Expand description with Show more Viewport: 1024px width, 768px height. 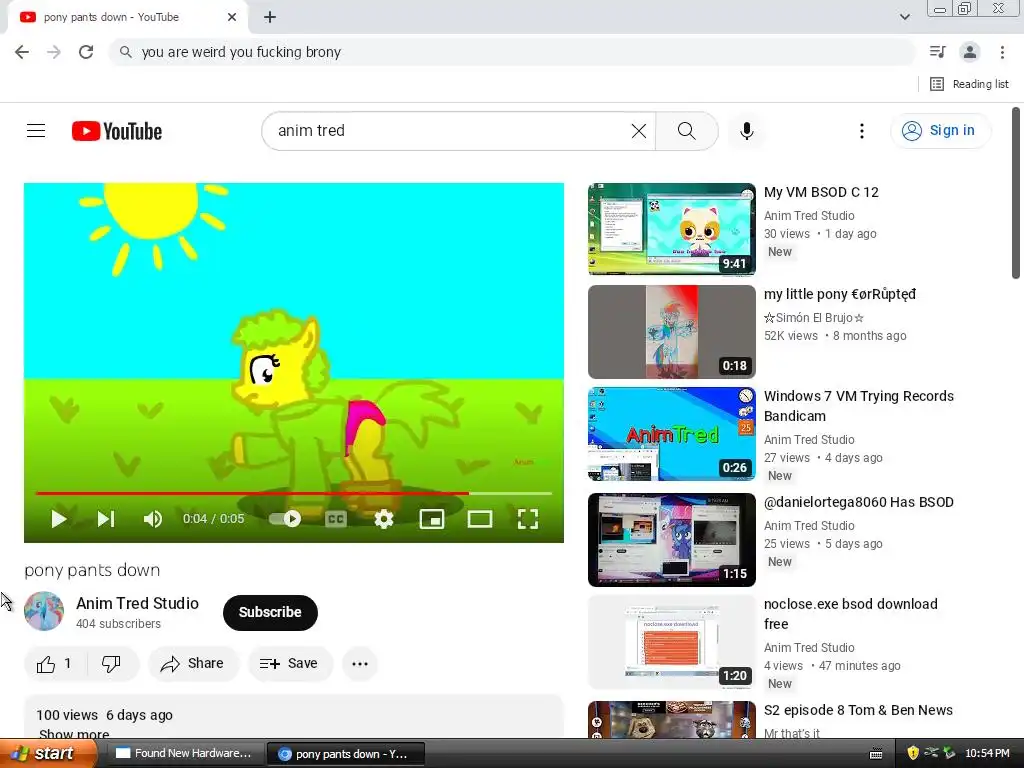tap(74, 733)
